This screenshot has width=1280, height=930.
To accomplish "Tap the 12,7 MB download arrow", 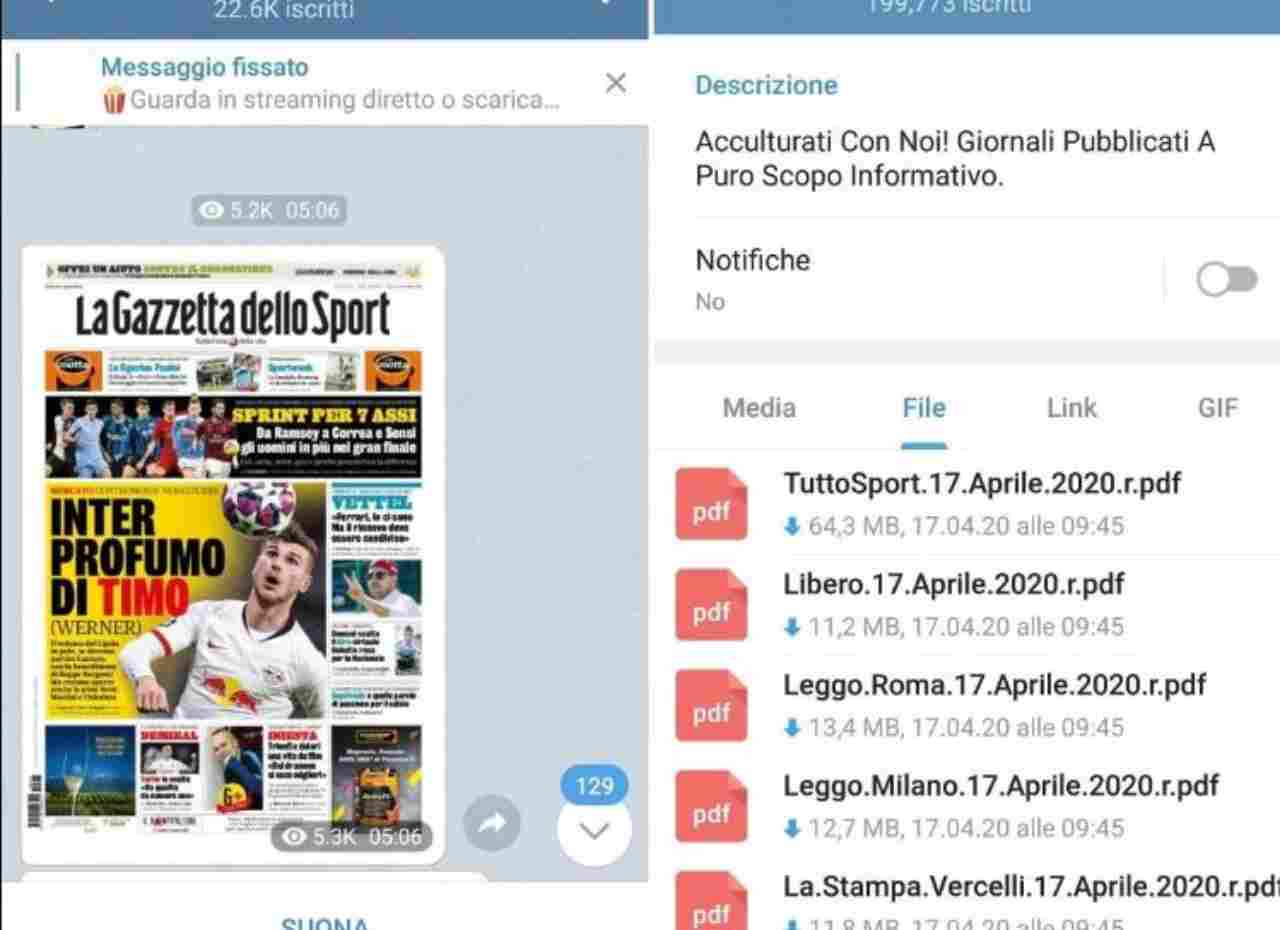I will [792, 829].
